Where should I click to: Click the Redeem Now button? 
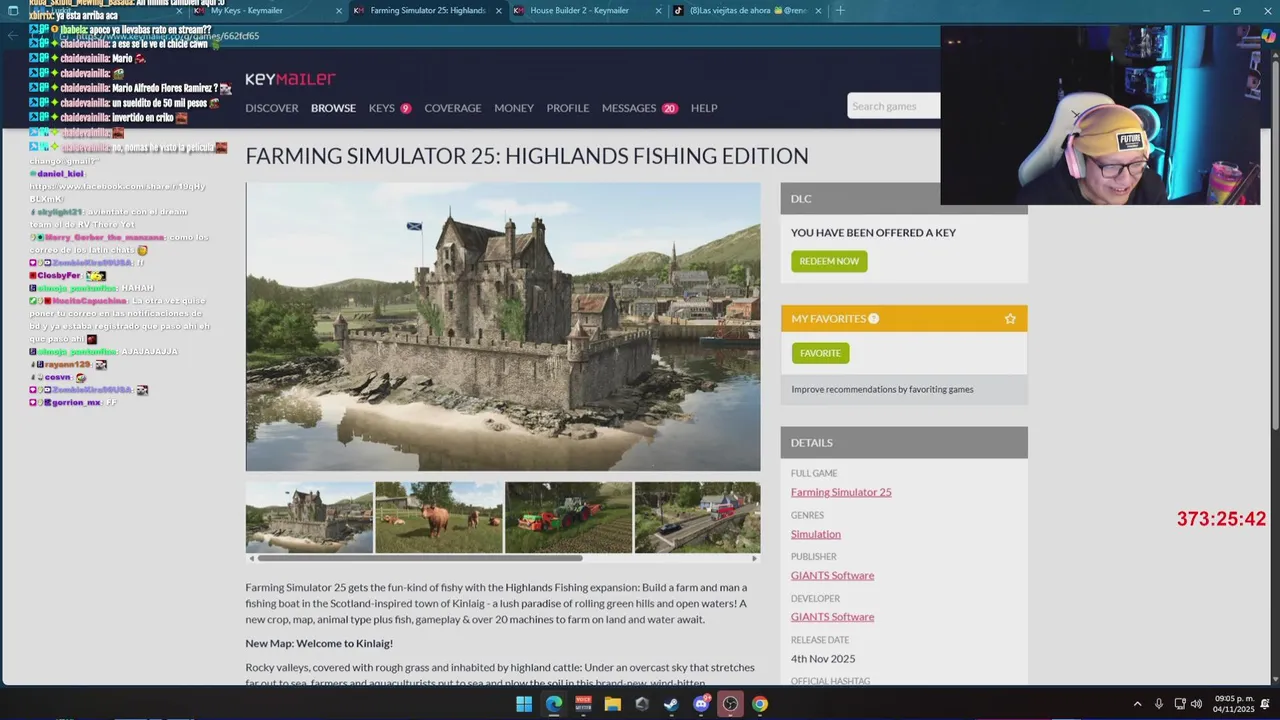click(829, 261)
